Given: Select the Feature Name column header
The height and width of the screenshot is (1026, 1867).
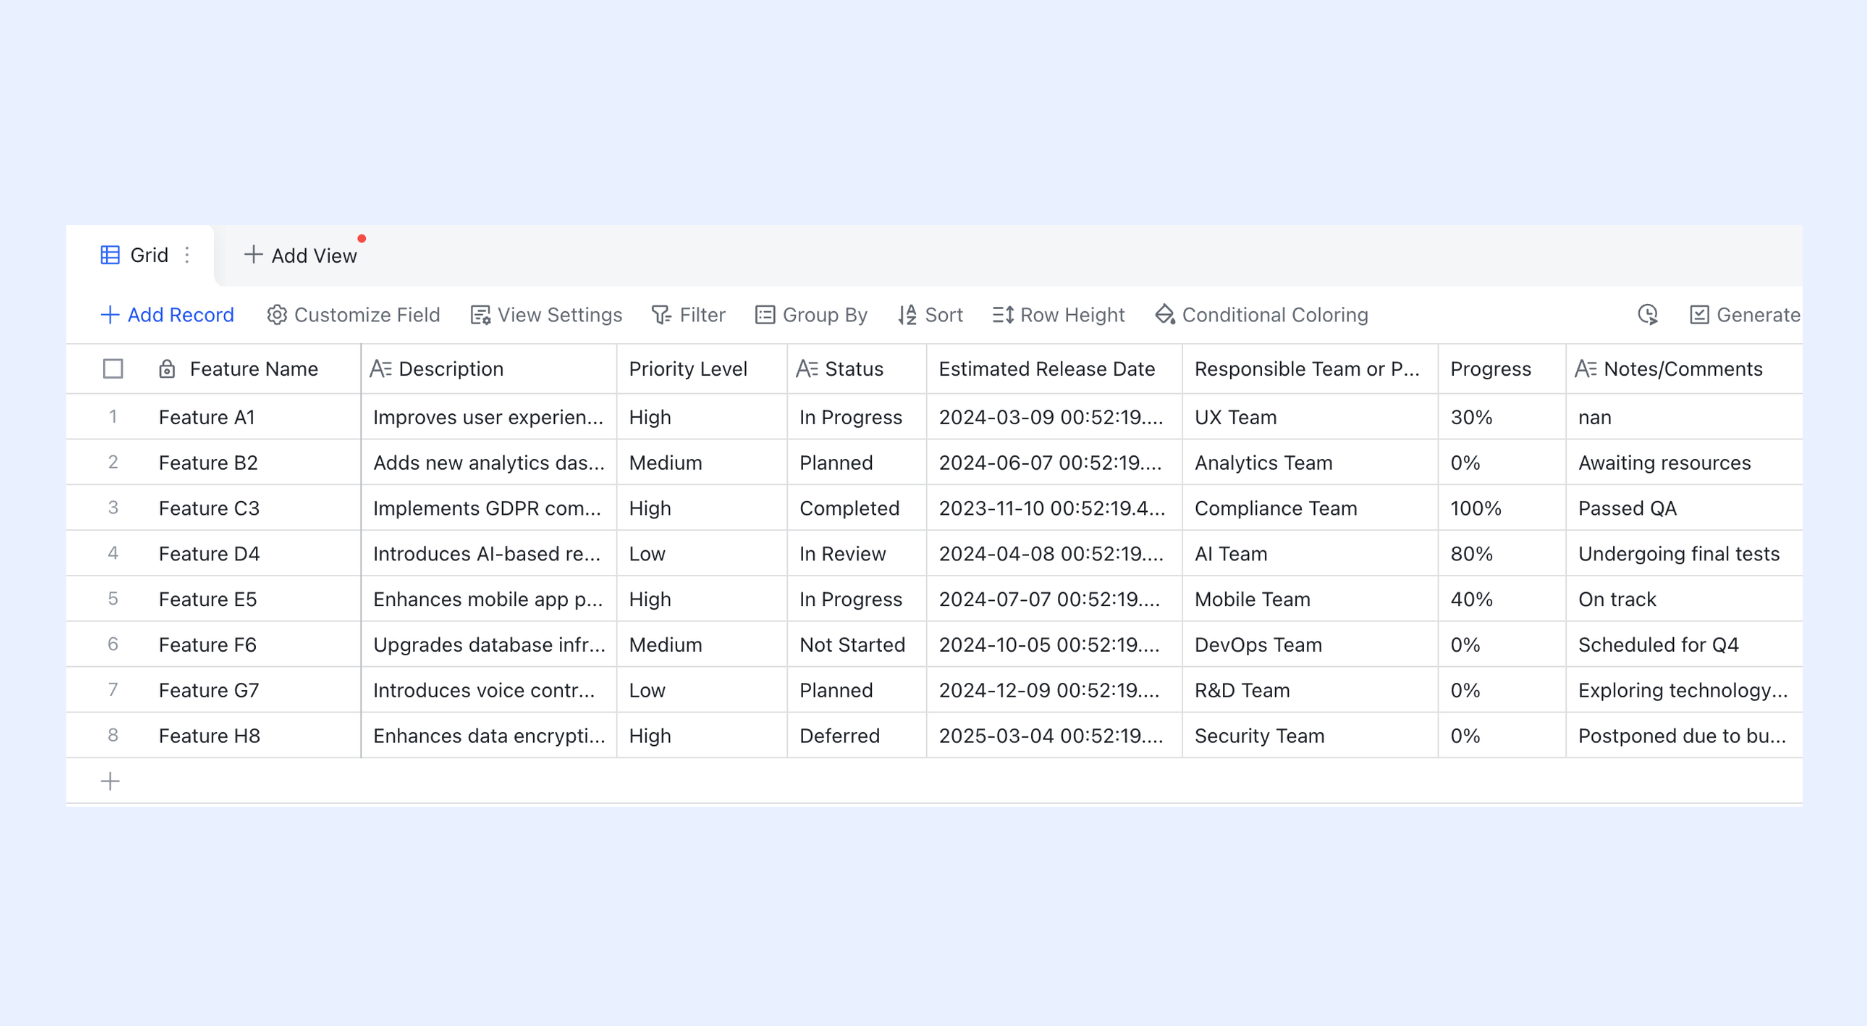Looking at the screenshot, I should pos(254,369).
